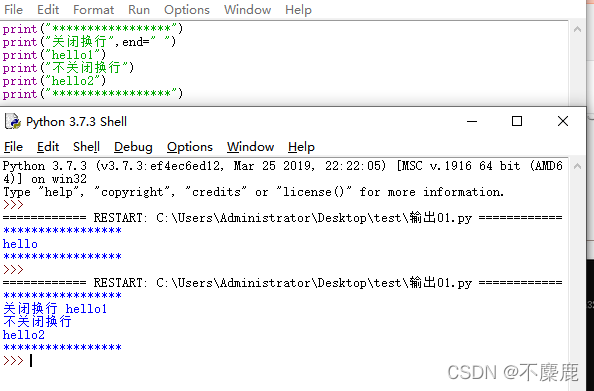Place cursor in print("hello1") code line
The width and height of the screenshot is (594, 391).
(x=54, y=55)
